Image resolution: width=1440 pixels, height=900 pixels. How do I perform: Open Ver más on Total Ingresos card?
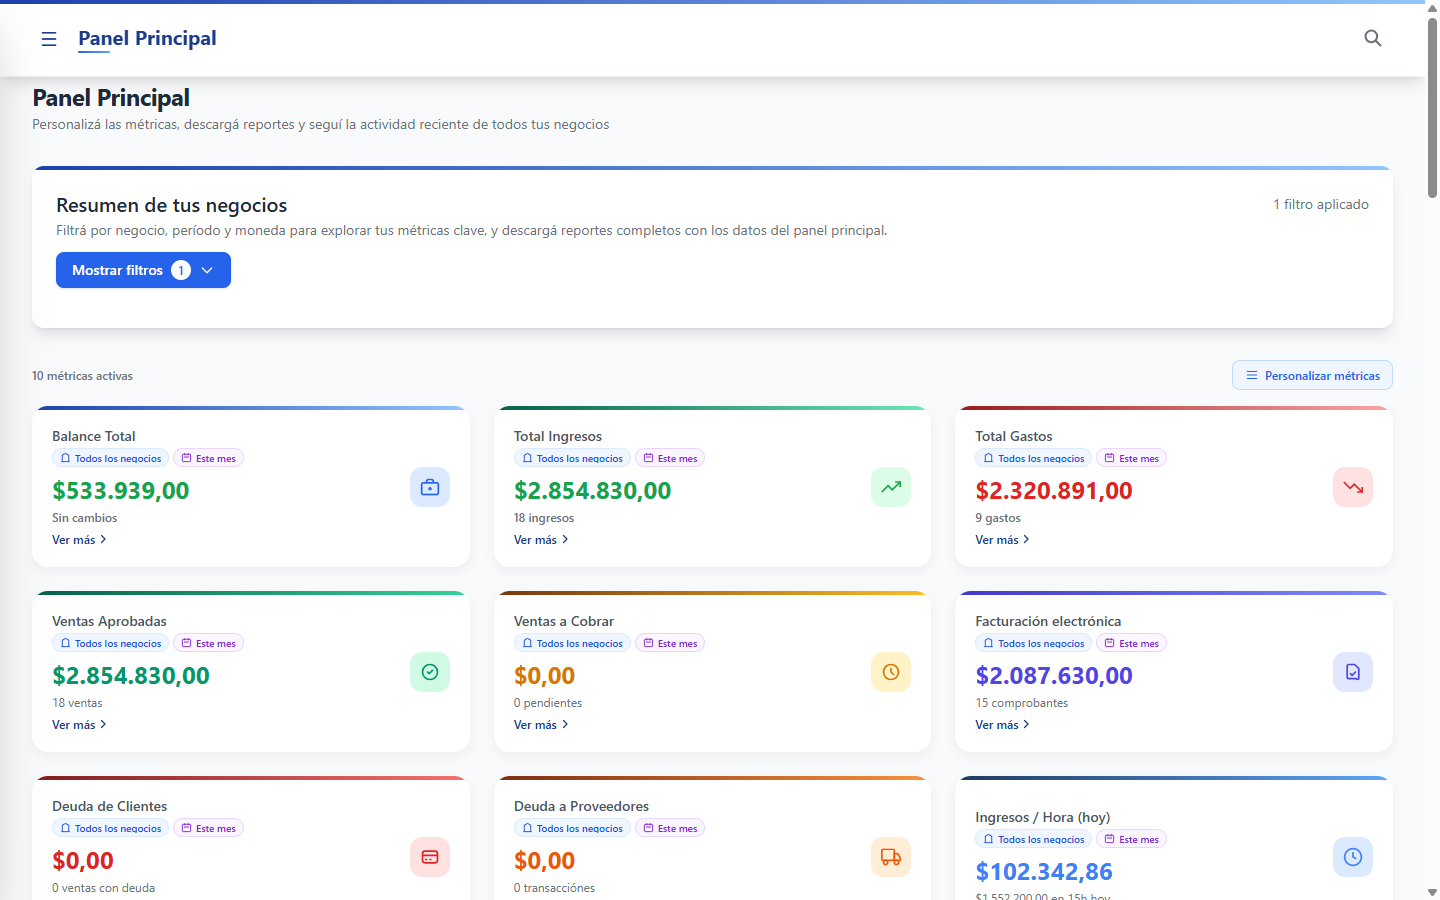541,540
